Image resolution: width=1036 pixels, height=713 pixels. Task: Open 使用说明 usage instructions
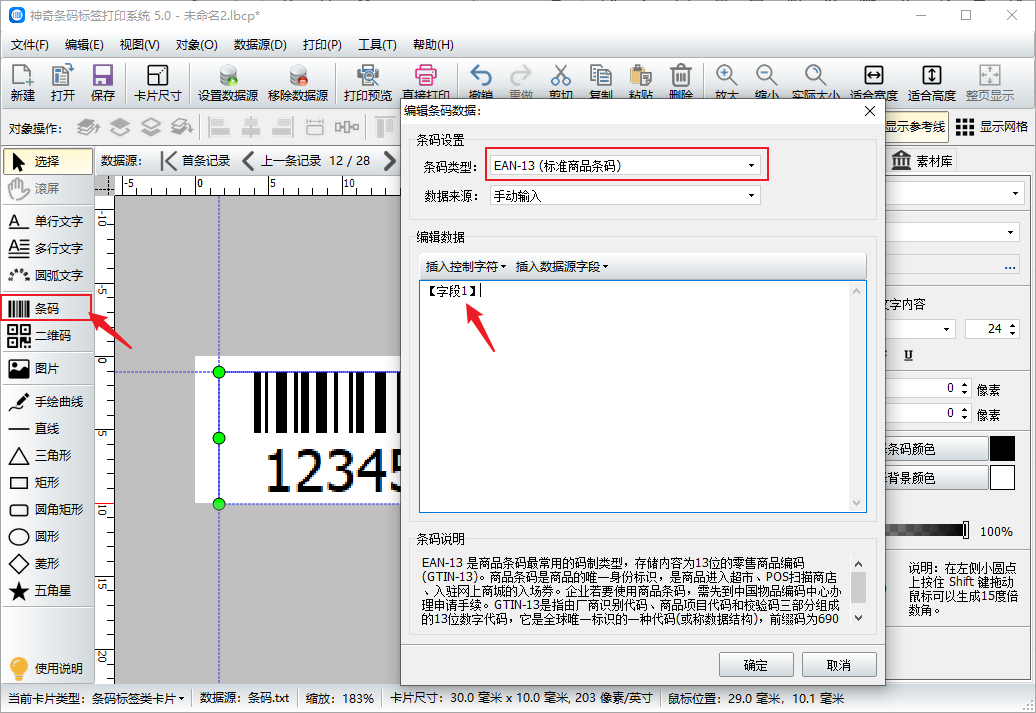point(46,668)
